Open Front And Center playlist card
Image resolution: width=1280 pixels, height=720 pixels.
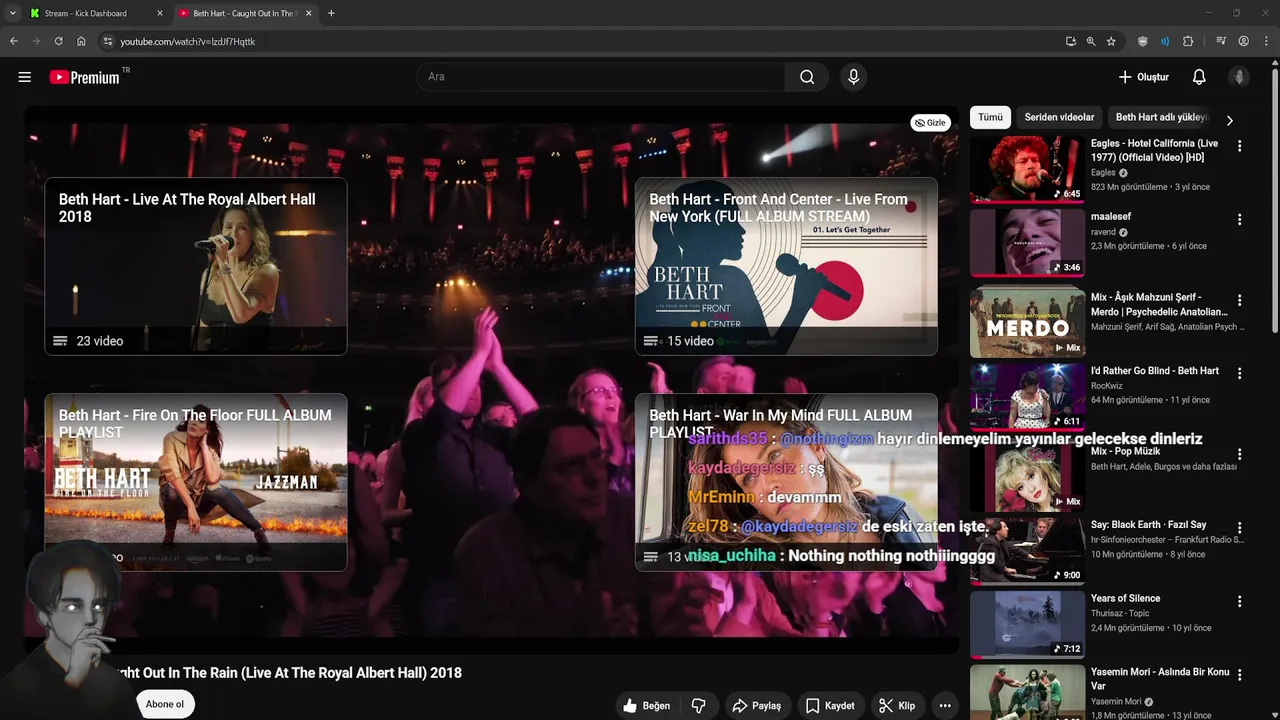[786, 266]
